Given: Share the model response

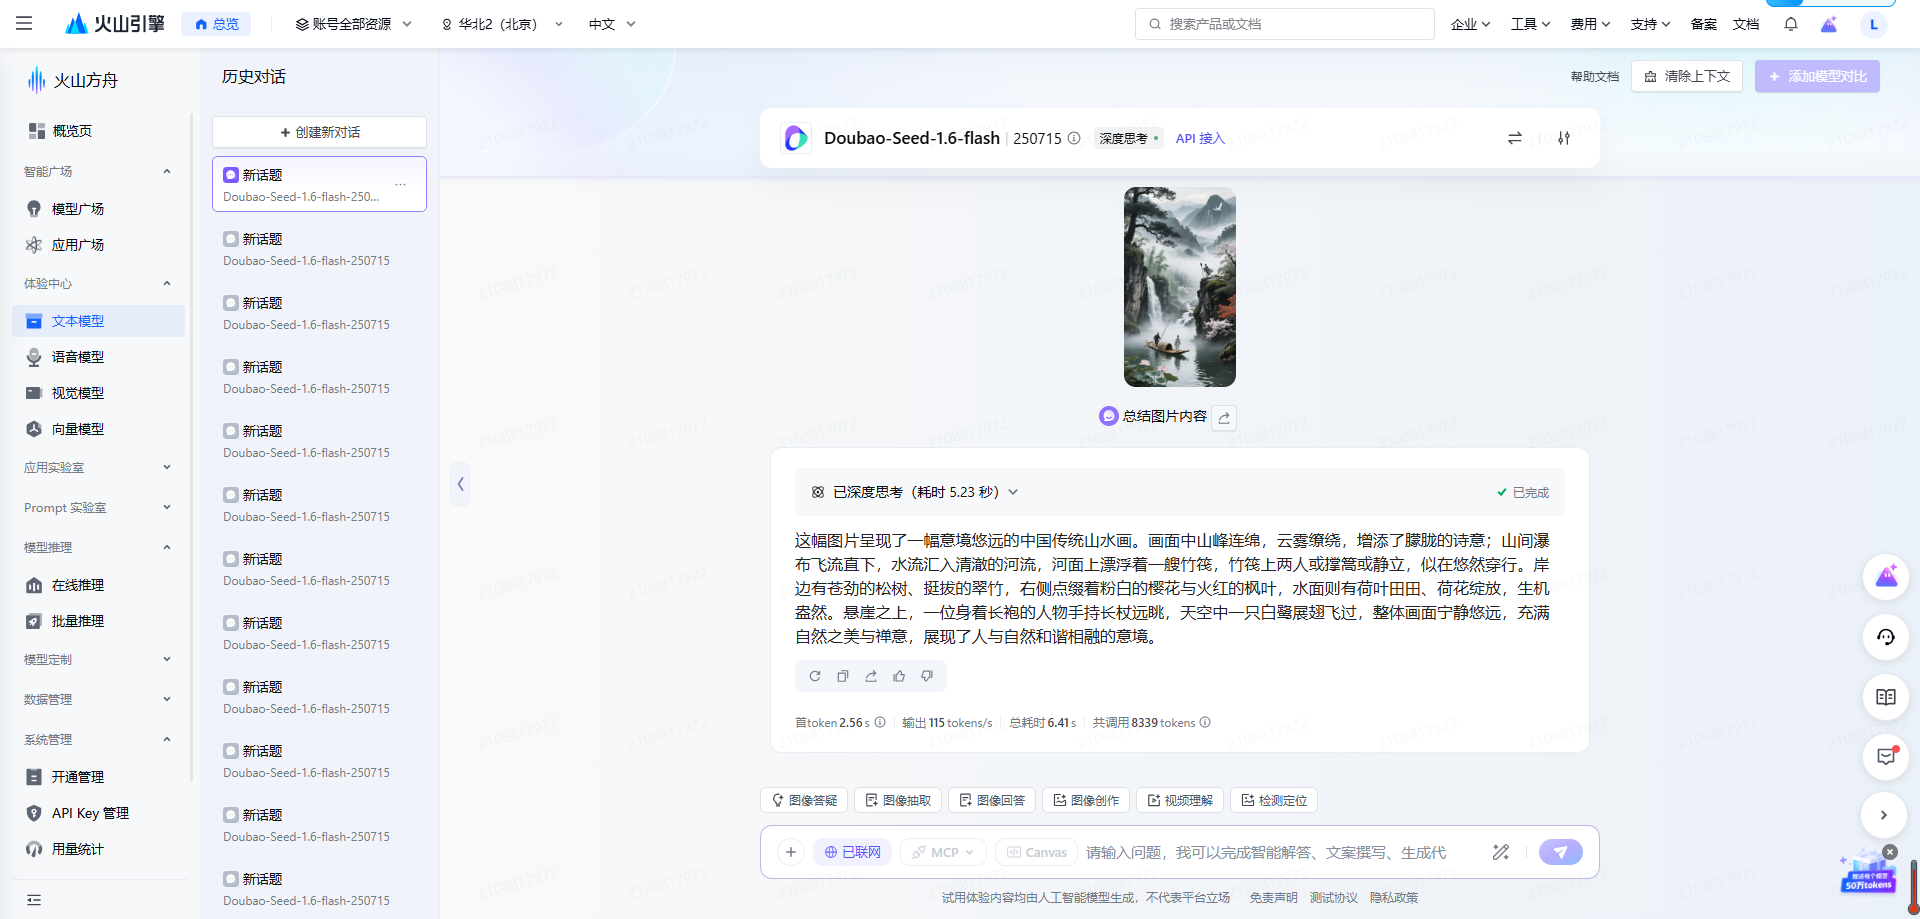Looking at the screenshot, I should [x=871, y=676].
